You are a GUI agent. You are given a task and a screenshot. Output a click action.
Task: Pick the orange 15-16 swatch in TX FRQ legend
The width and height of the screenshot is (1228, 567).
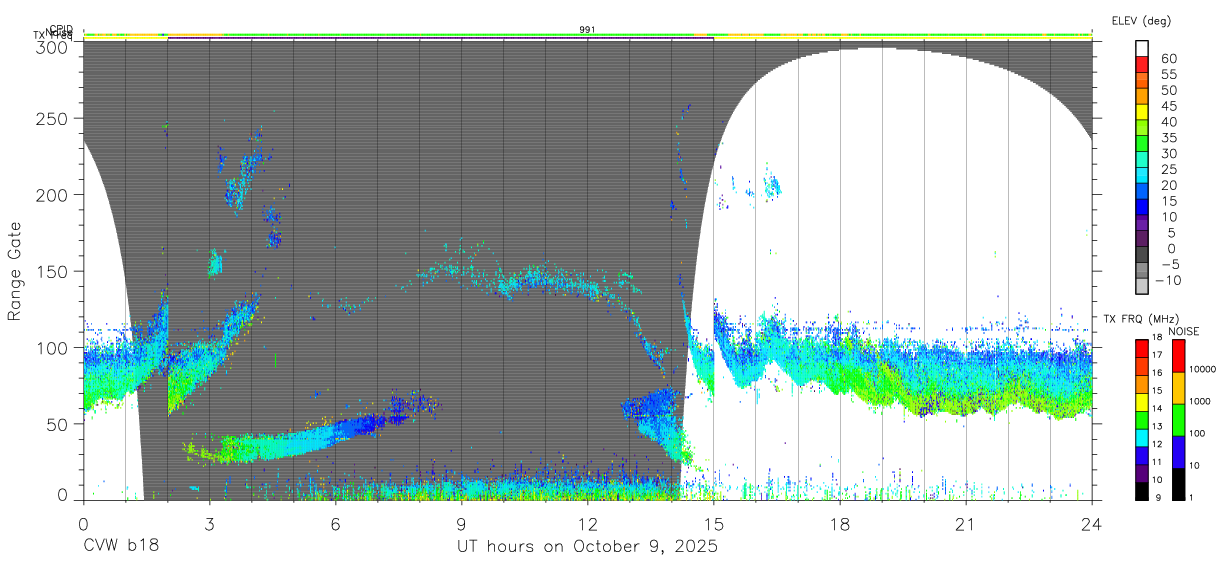click(1141, 384)
